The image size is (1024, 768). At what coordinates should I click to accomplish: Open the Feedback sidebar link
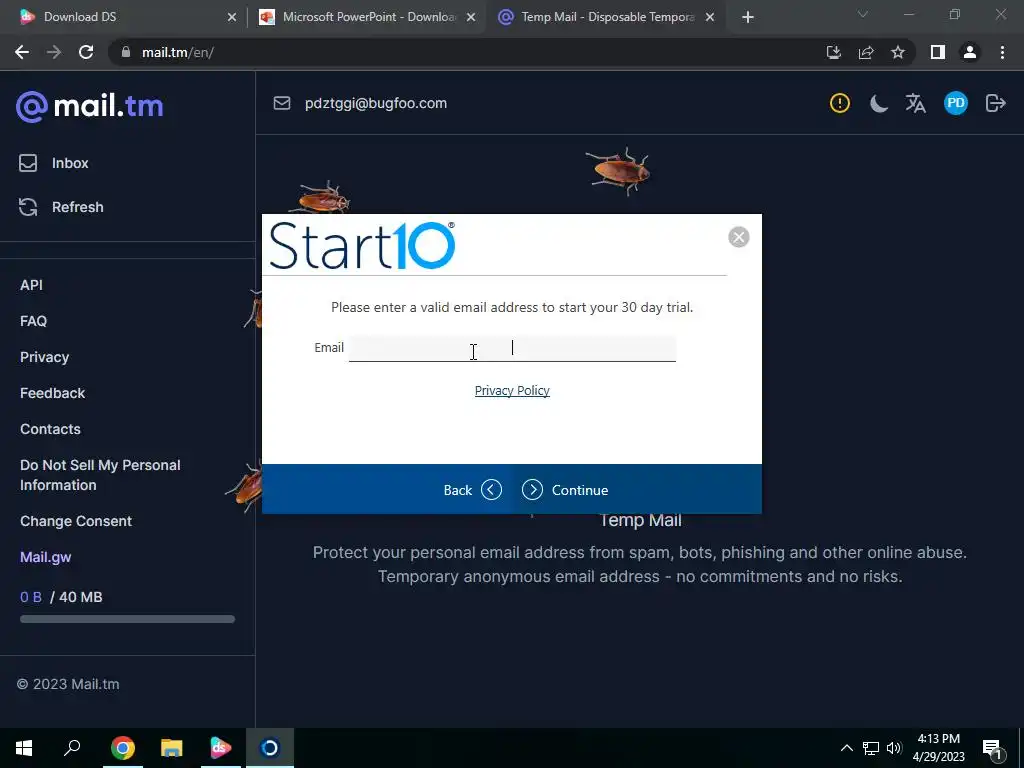(52, 393)
